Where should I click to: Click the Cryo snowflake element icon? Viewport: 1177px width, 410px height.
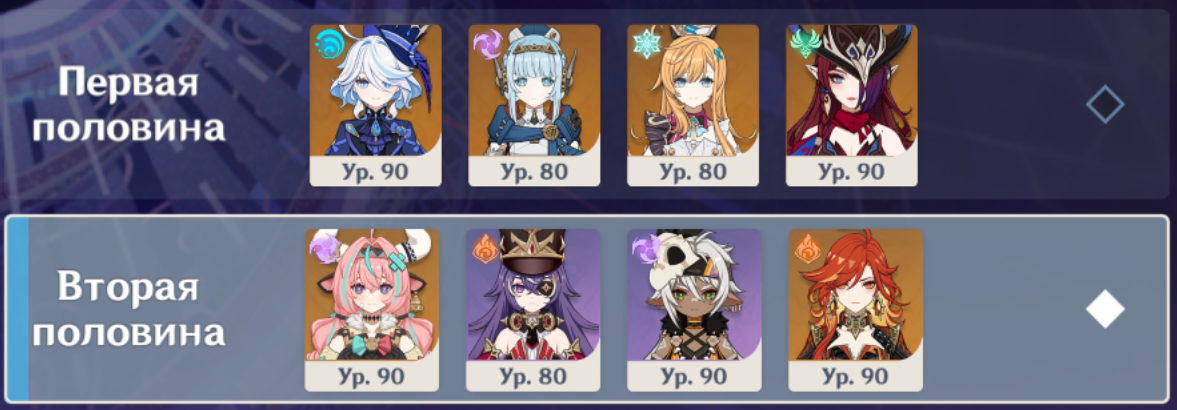pyautogui.click(x=646, y=44)
